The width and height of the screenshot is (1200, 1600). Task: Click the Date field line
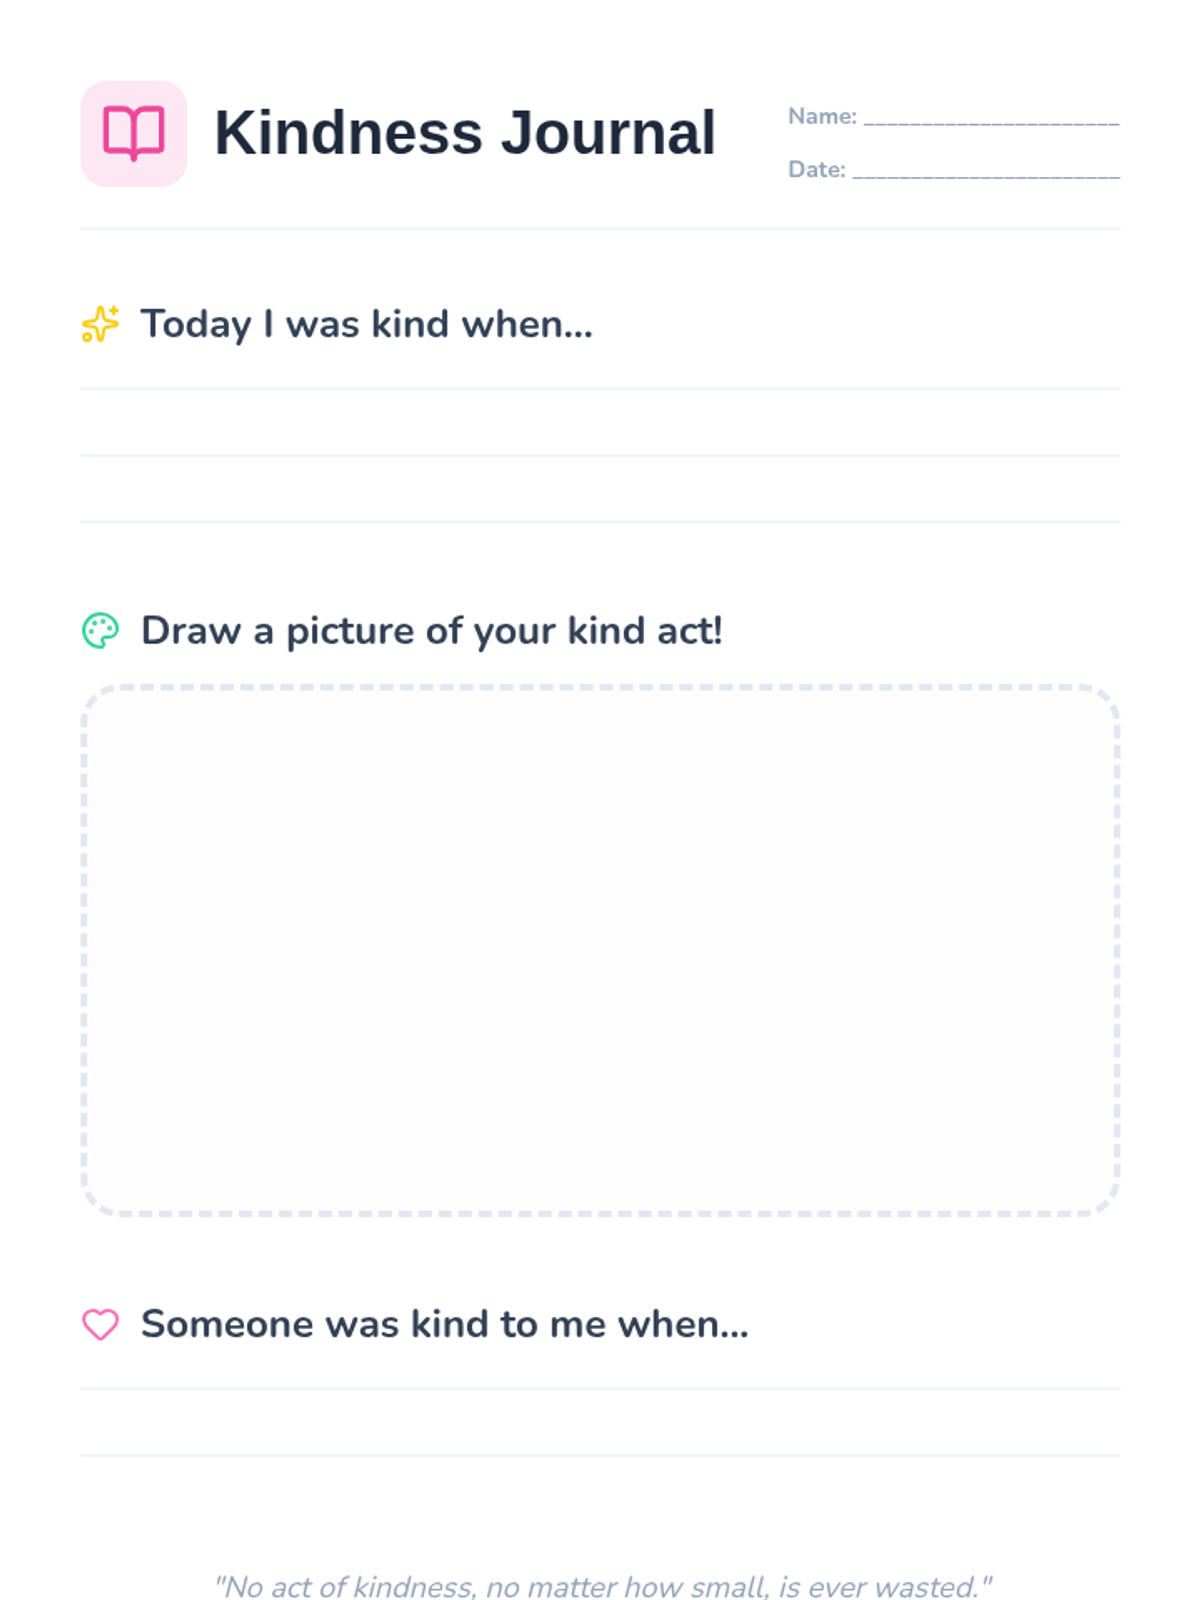[x=985, y=174]
